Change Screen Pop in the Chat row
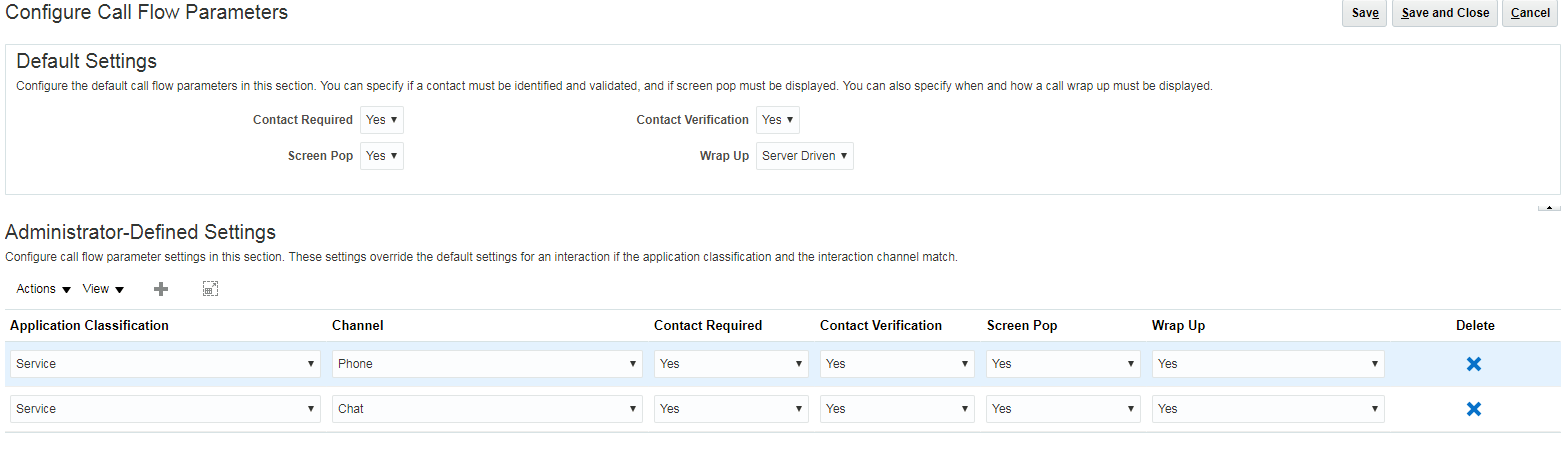Image resolution: width=1564 pixels, height=455 pixels. click(x=1063, y=409)
